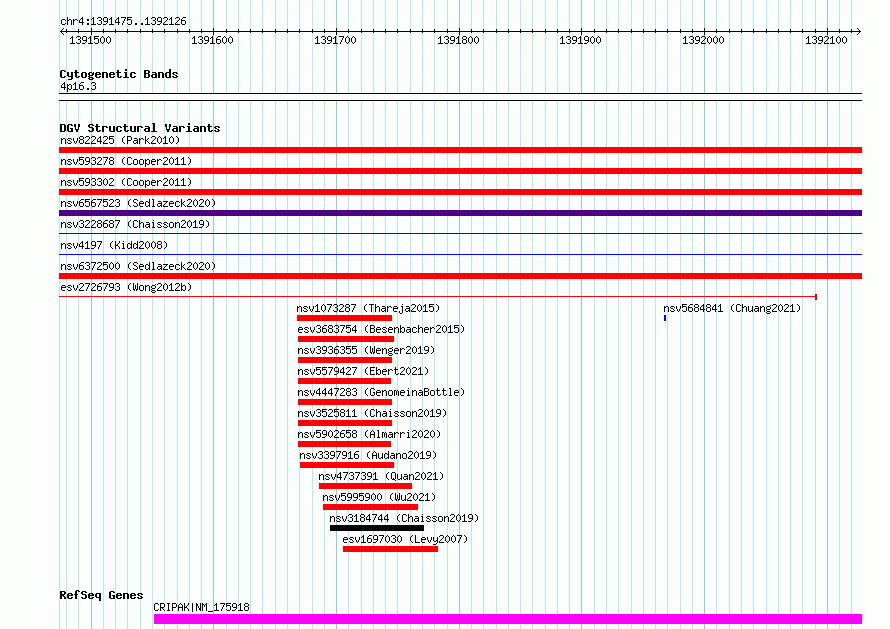Click the red bar under nsv822425
Screen dimensions: 890x629
tap(460, 150)
